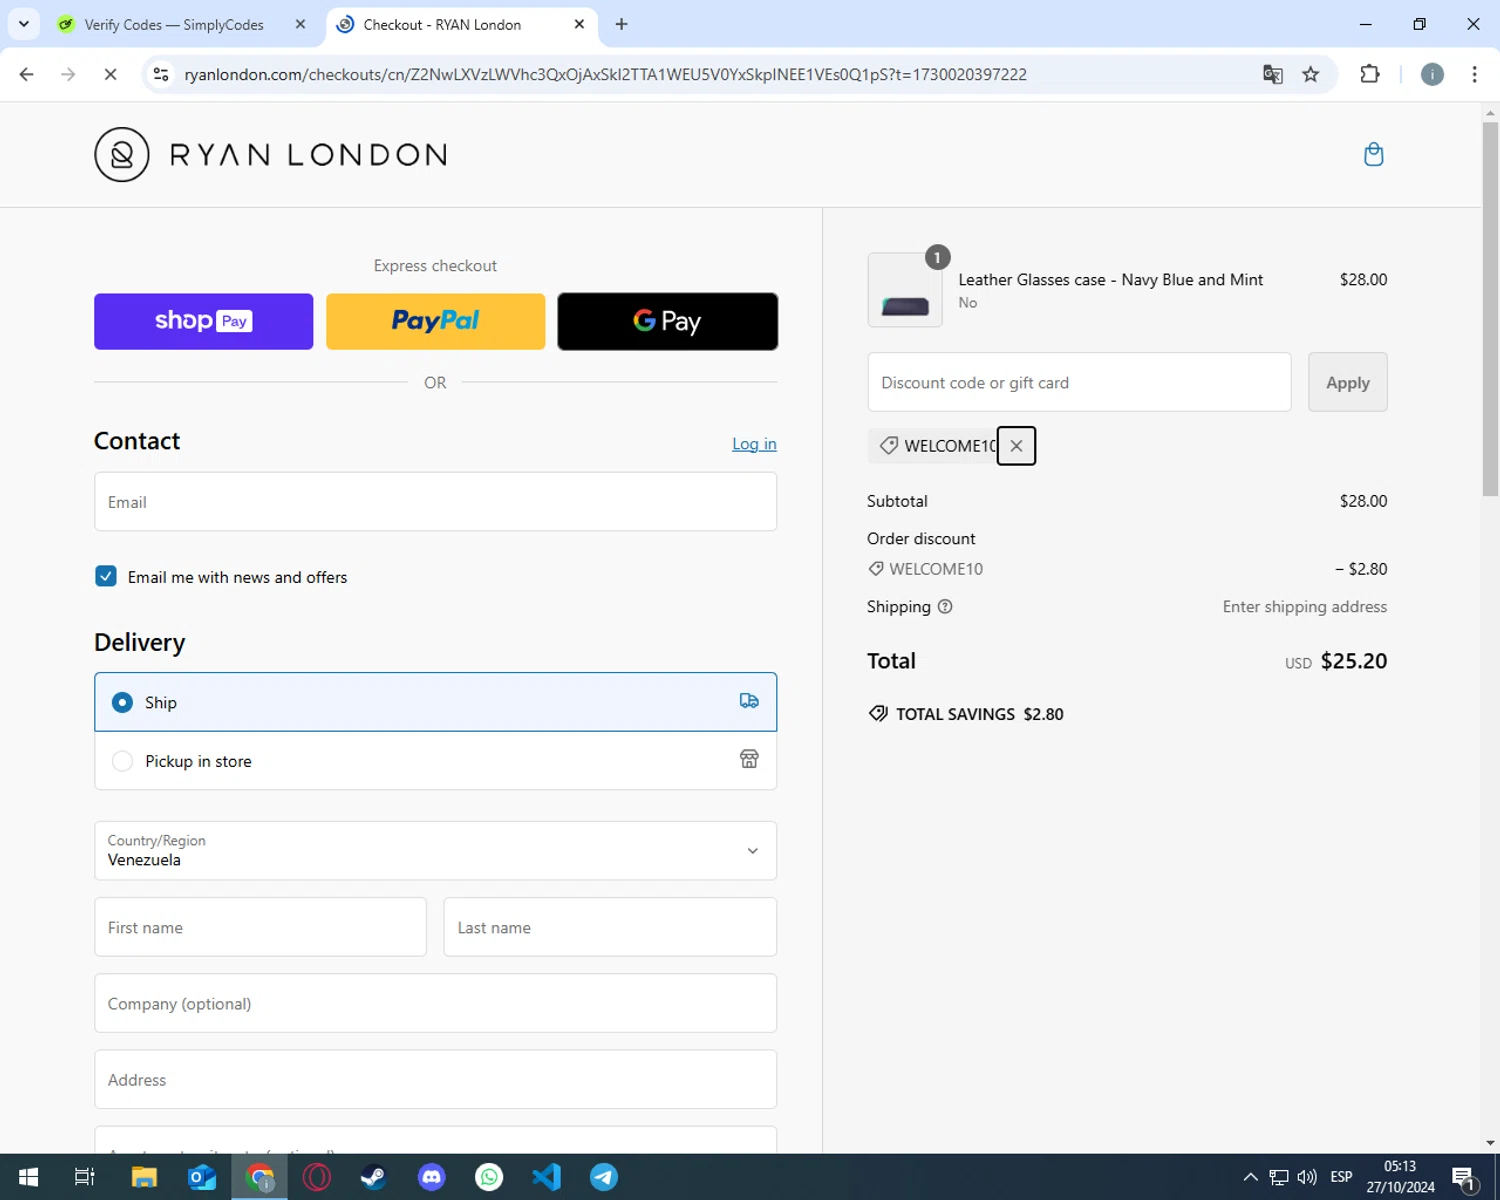The image size is (1500, 1200).
Task: Open the tab search dropdown arrow
Action: tap(24, 24)
